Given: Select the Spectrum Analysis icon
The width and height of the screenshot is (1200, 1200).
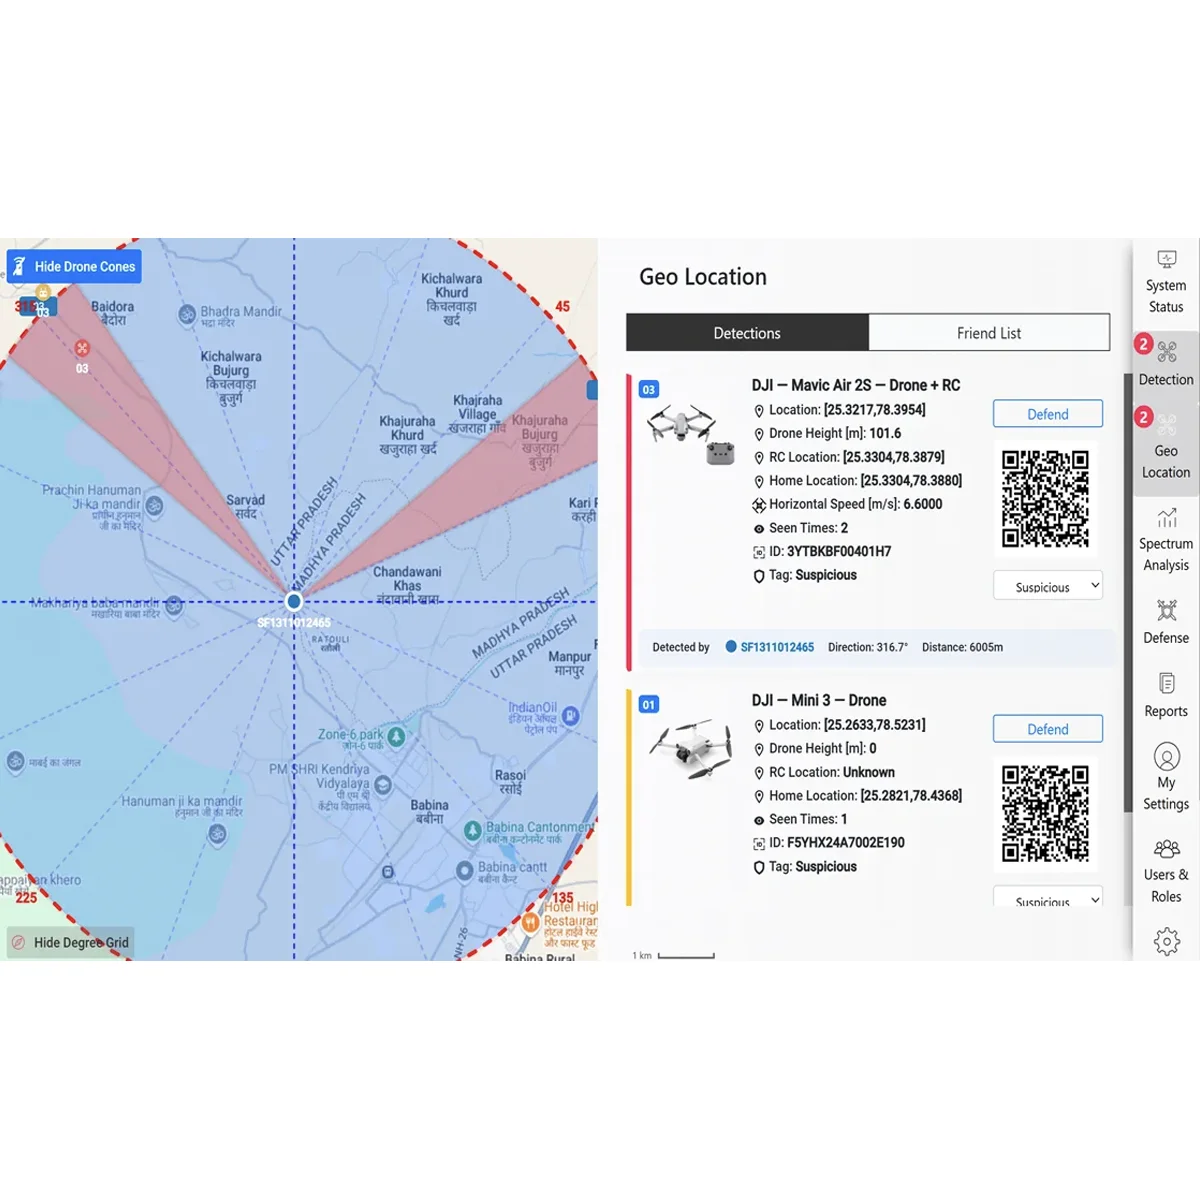Looking at the screenshot, I should (x=1166, y=518).
